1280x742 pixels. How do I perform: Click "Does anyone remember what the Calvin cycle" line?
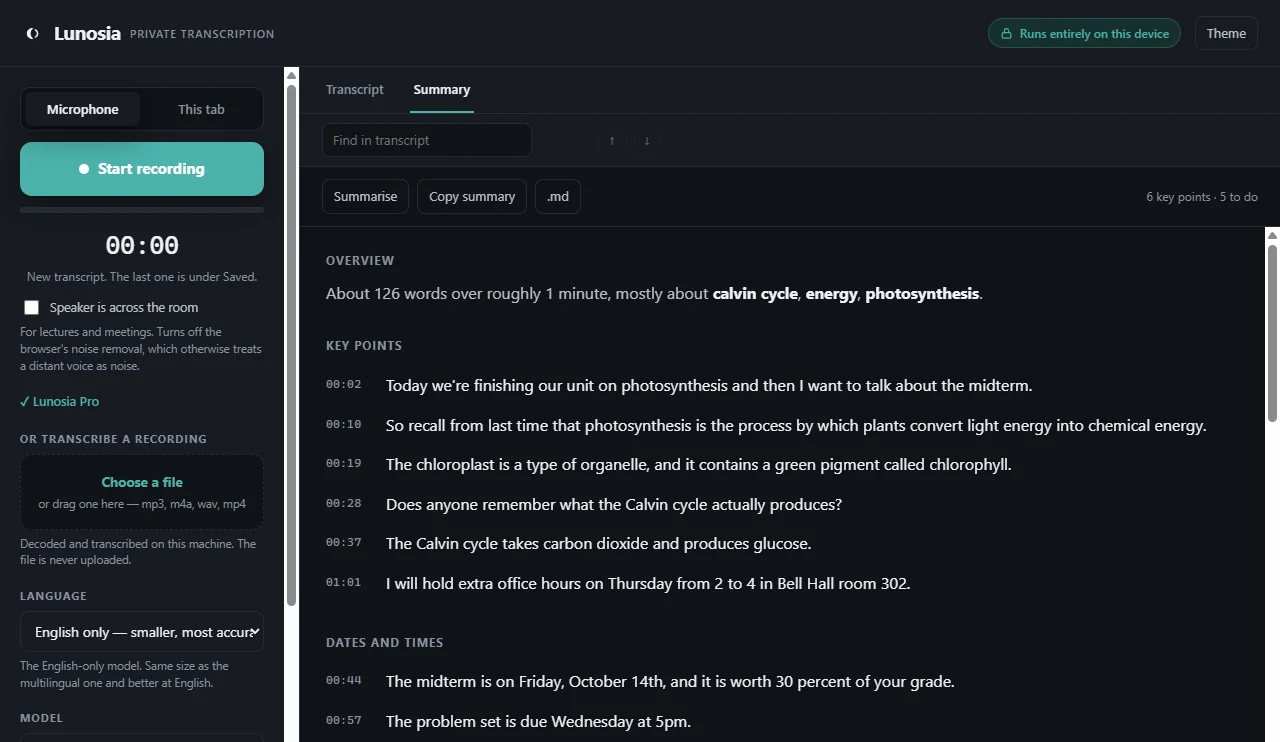pos(614,505)
